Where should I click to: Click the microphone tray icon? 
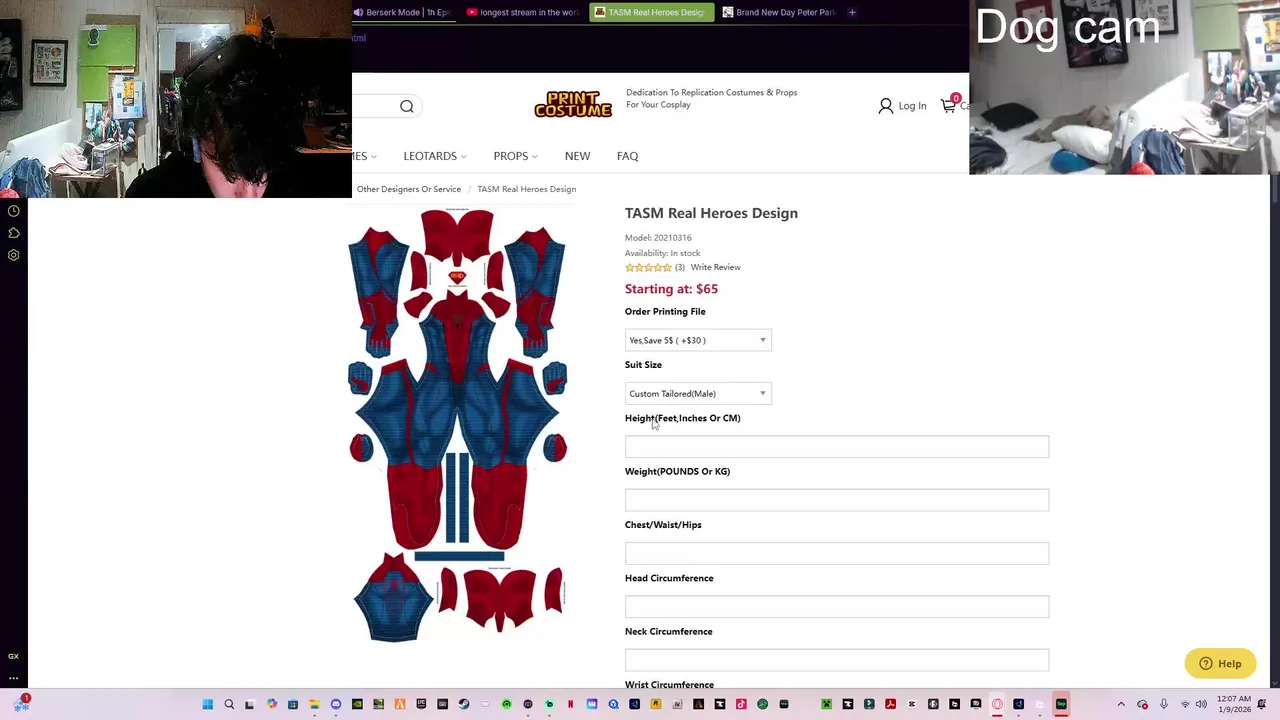(x=1163, y=704)
